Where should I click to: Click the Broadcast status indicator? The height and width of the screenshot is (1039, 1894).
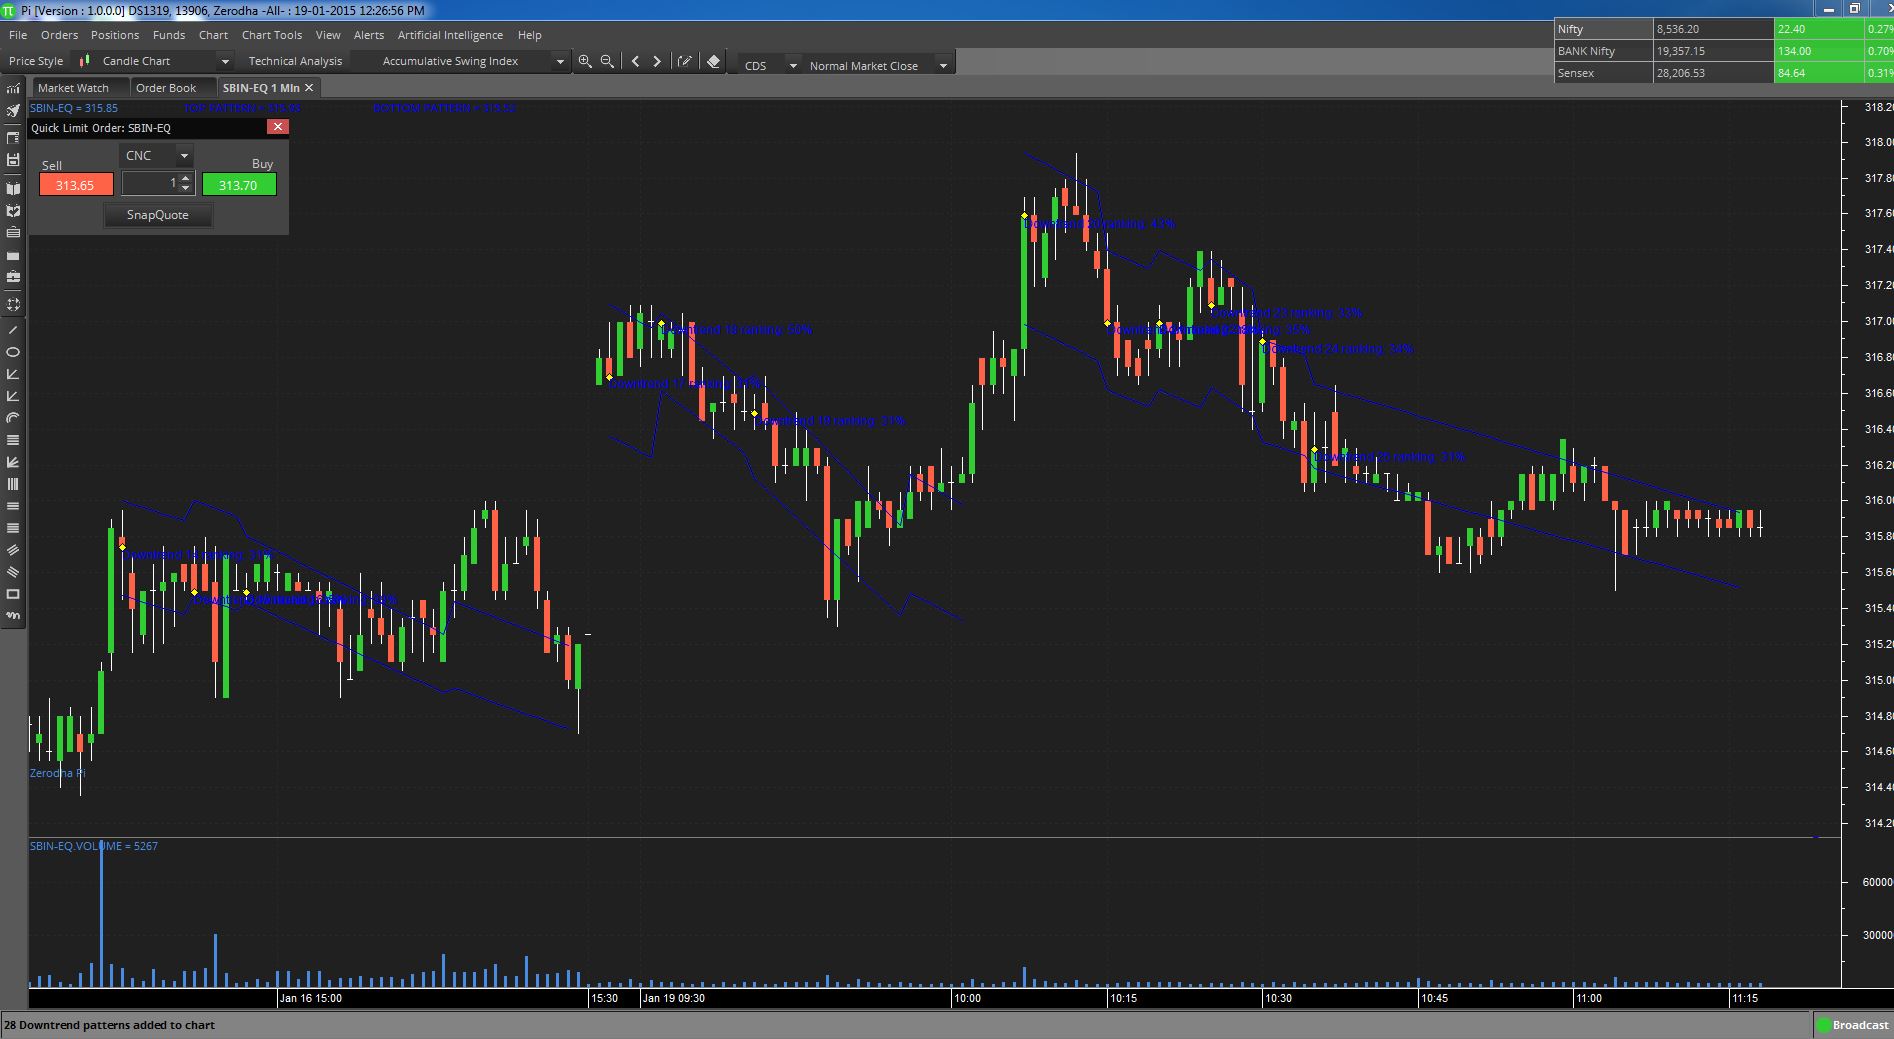[1853, 1025]
